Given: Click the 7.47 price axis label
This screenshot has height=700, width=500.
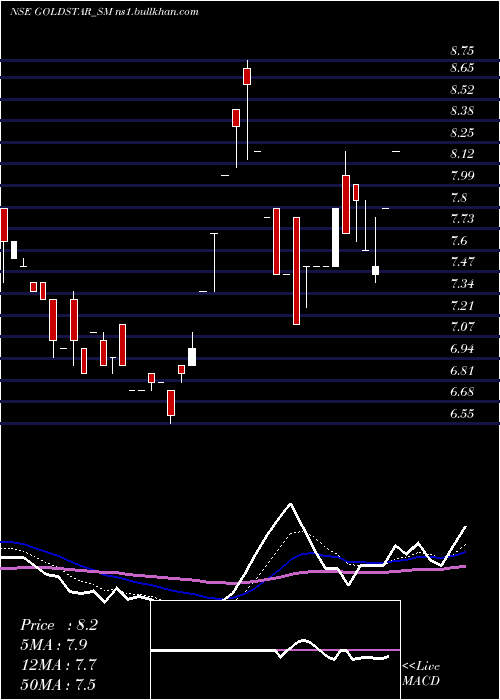Looking at the screenshot, I should point(462,261).
